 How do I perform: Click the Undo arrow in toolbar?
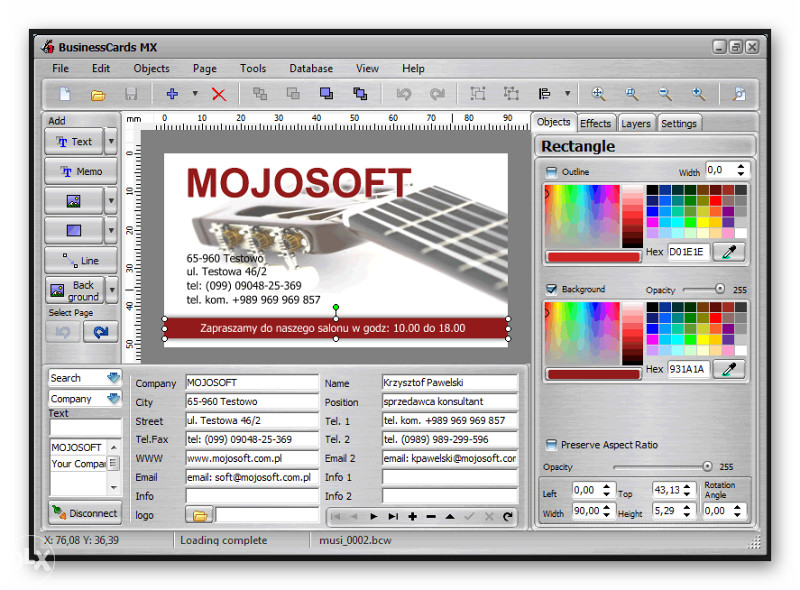click(x=404, y=94)
